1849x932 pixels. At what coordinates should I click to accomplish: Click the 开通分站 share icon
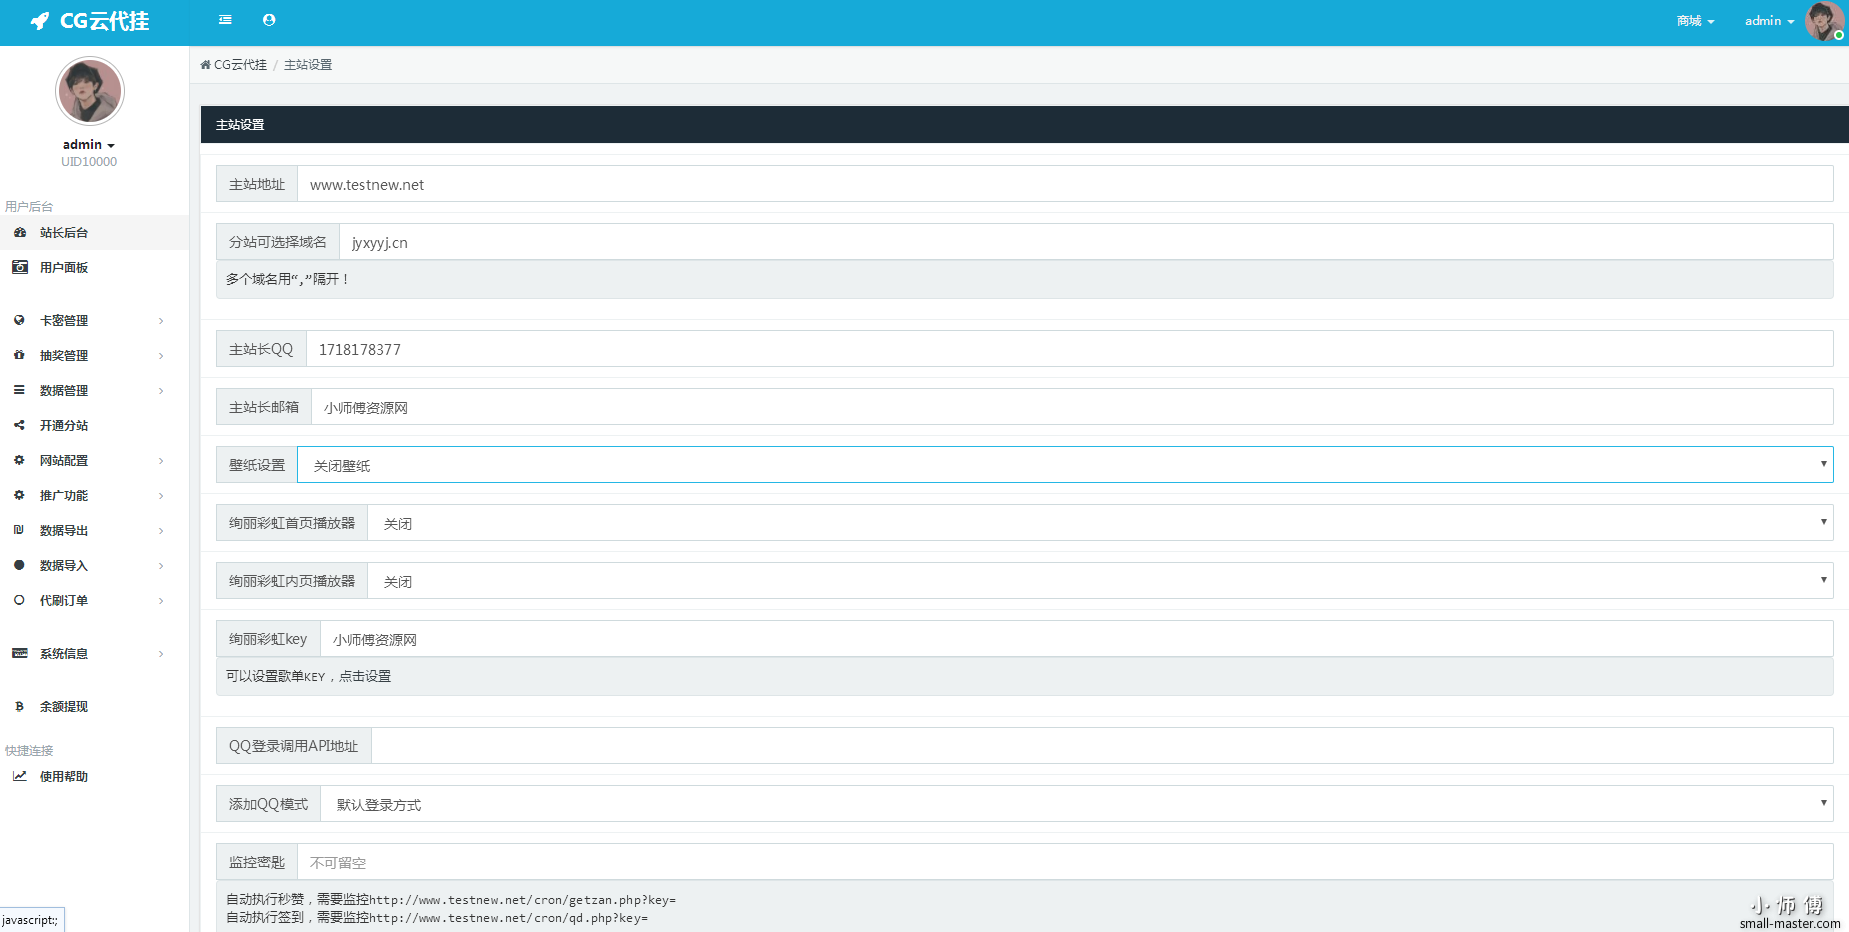pos(19,425)
